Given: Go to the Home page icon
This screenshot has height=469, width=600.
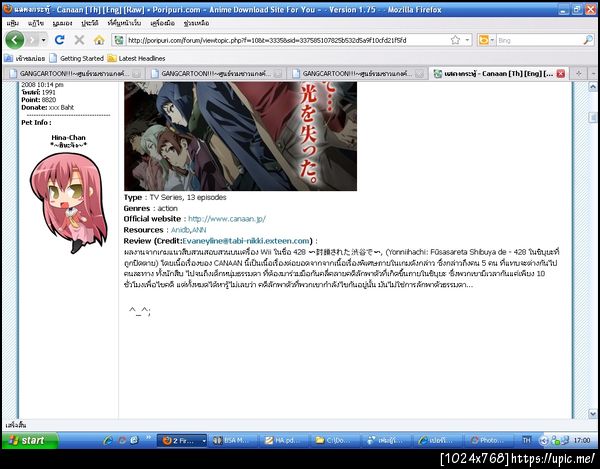Looking at the screenshot, I should [x=99, y=40].
